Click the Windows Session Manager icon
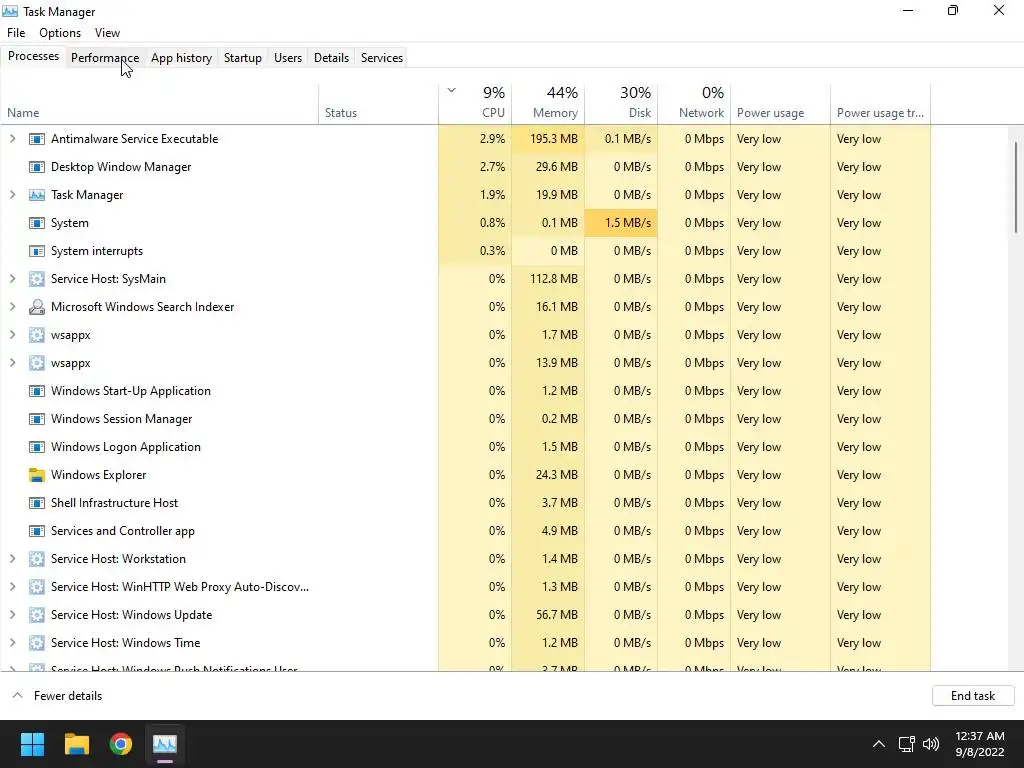1024x768 pixels. [37, 419]
